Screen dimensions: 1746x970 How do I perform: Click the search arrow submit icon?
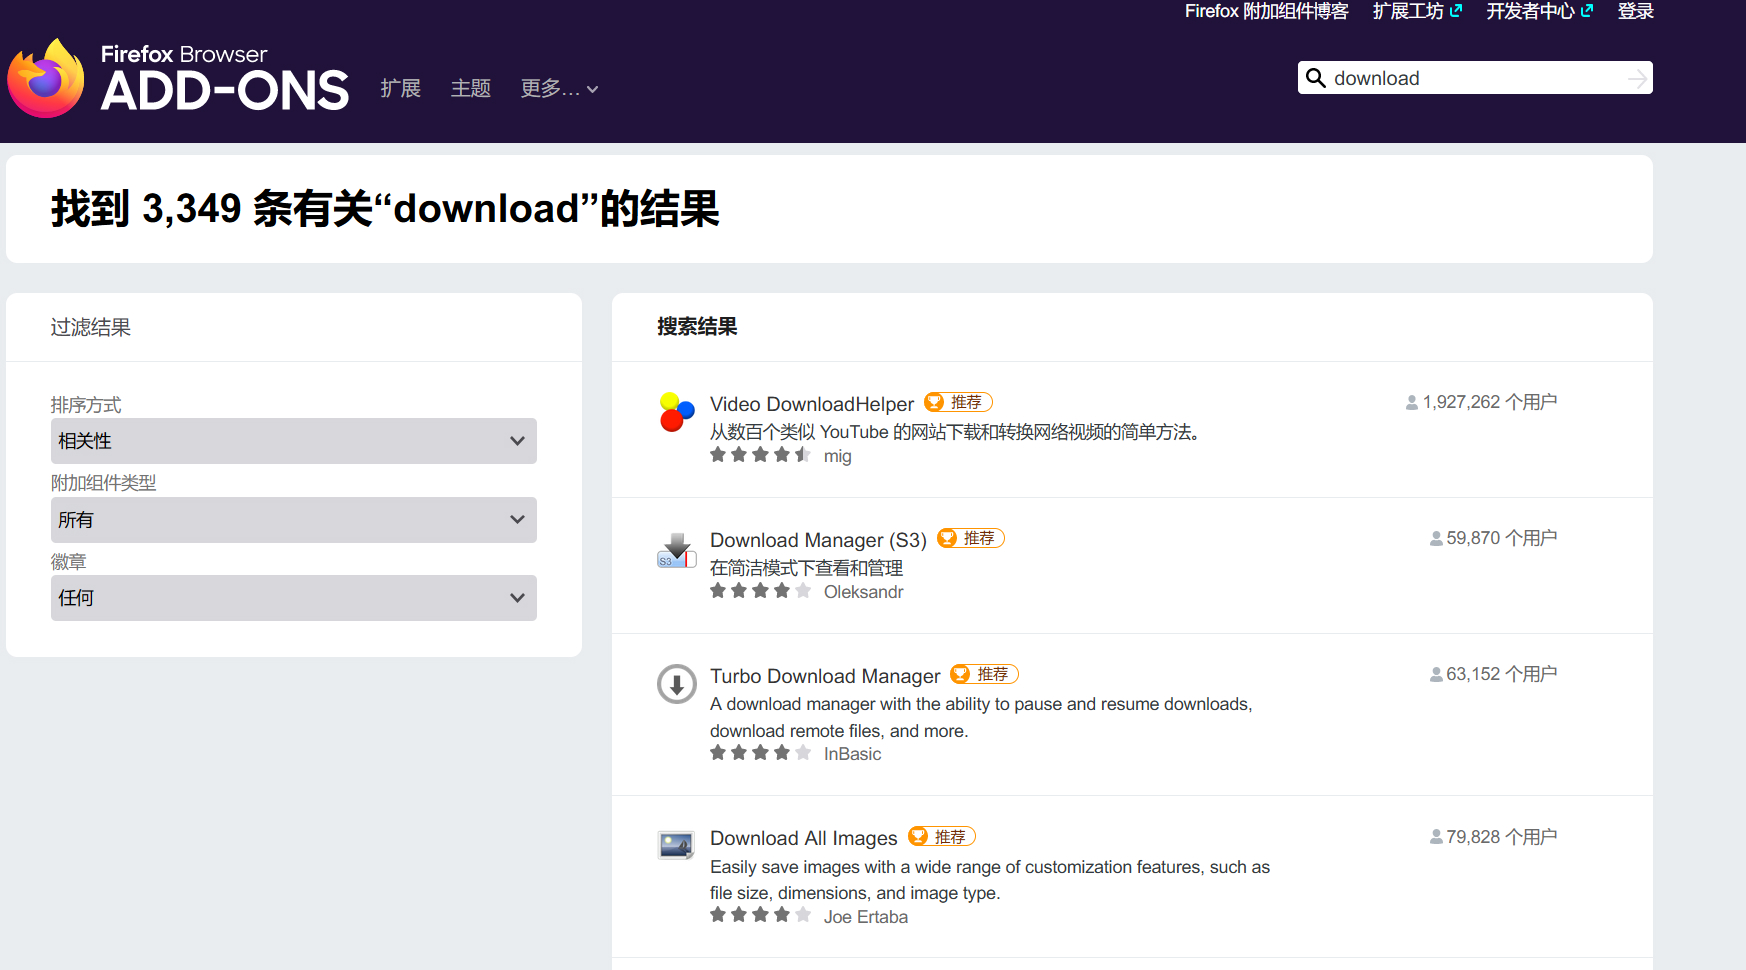point(1636,78)
